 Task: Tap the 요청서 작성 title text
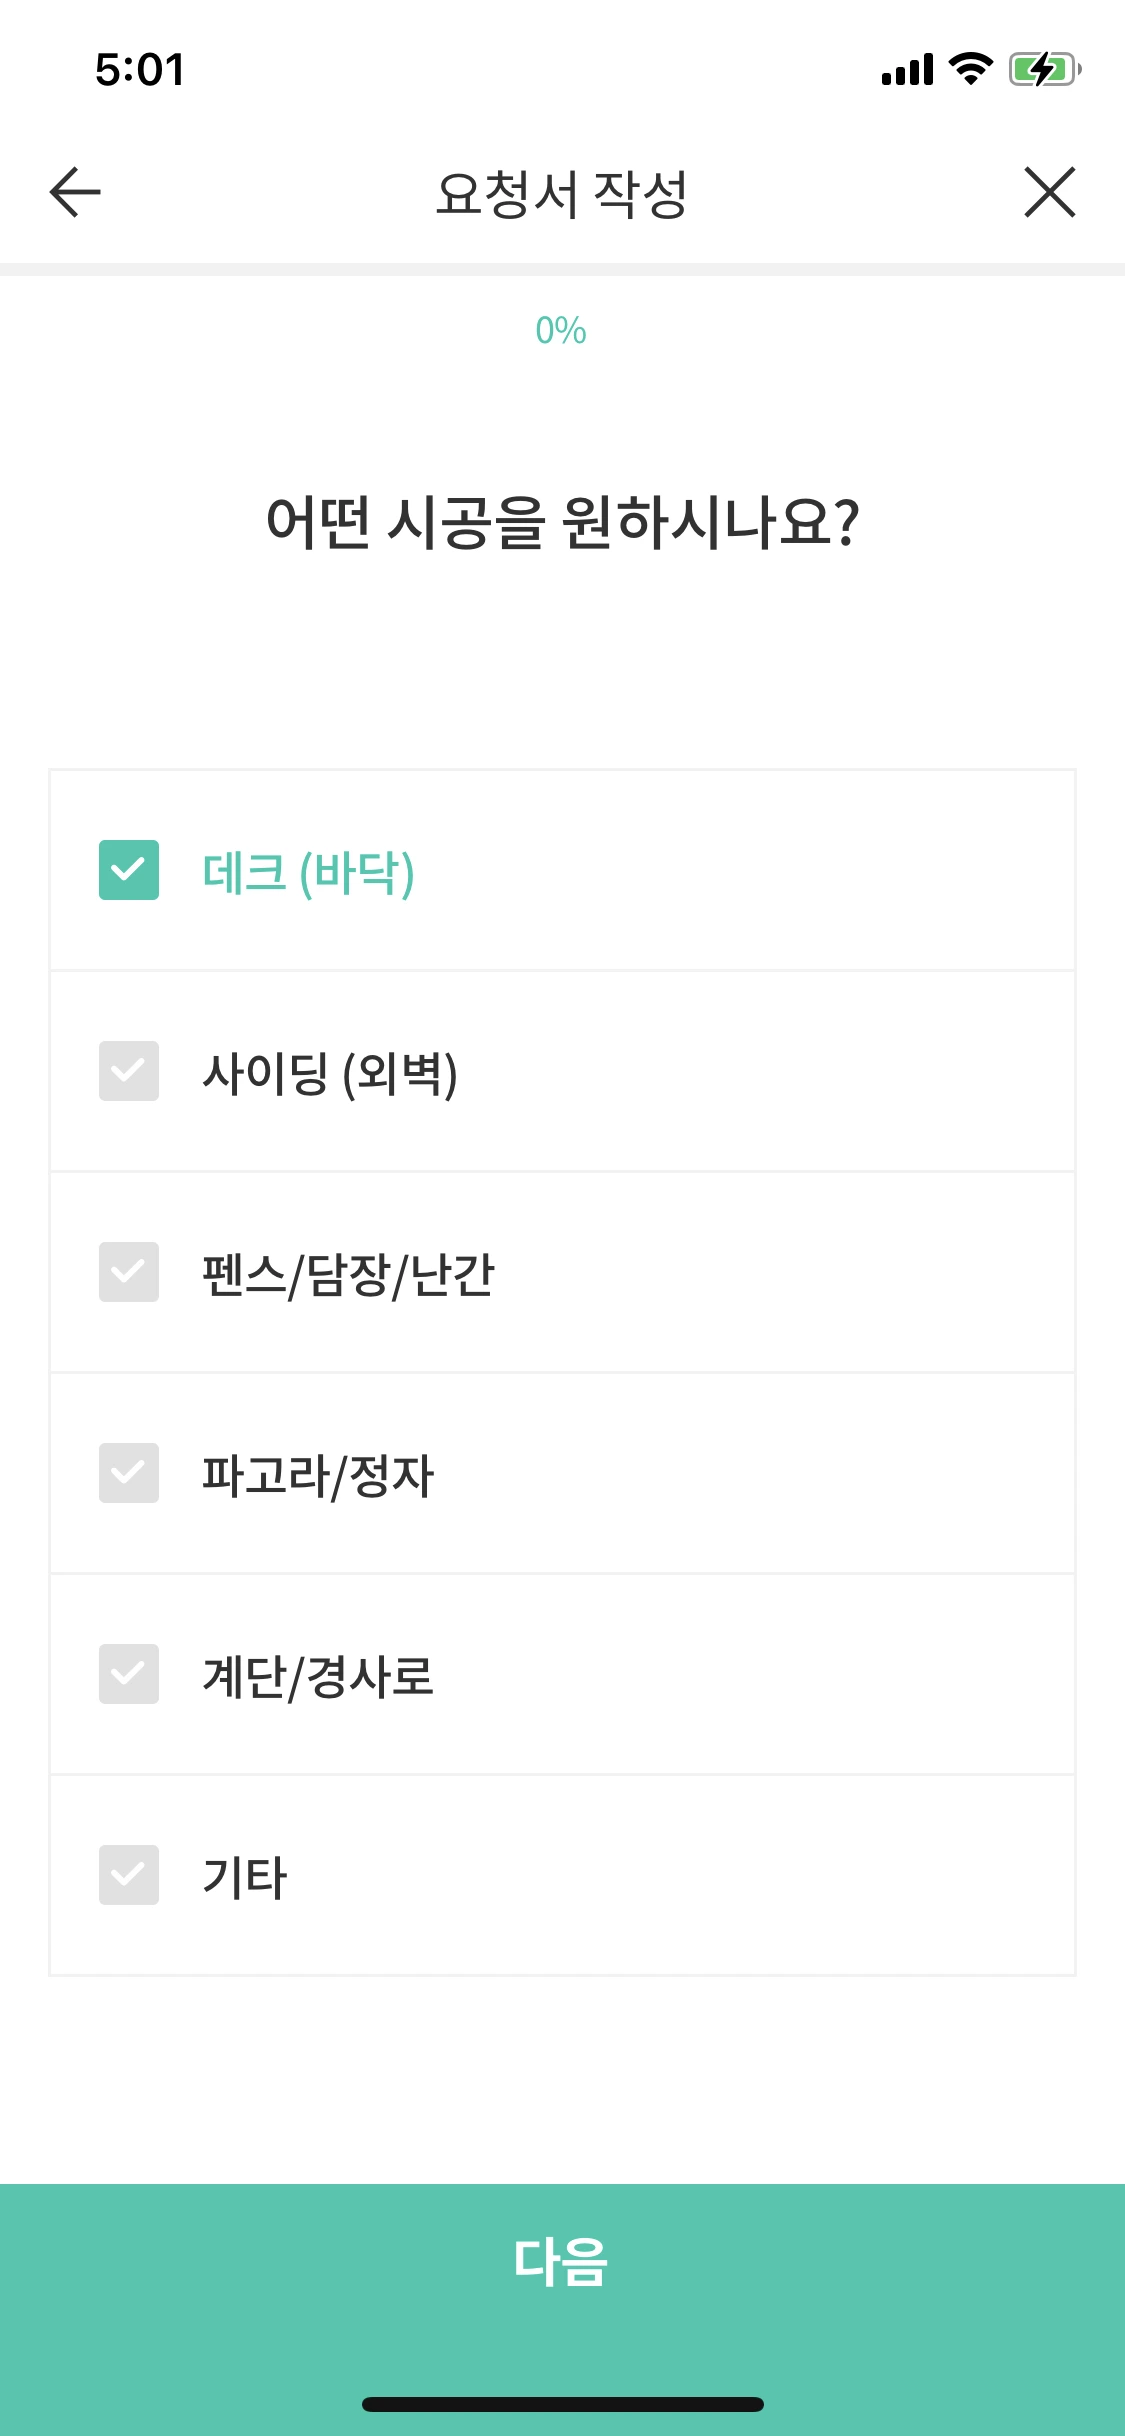pos(562,193)
